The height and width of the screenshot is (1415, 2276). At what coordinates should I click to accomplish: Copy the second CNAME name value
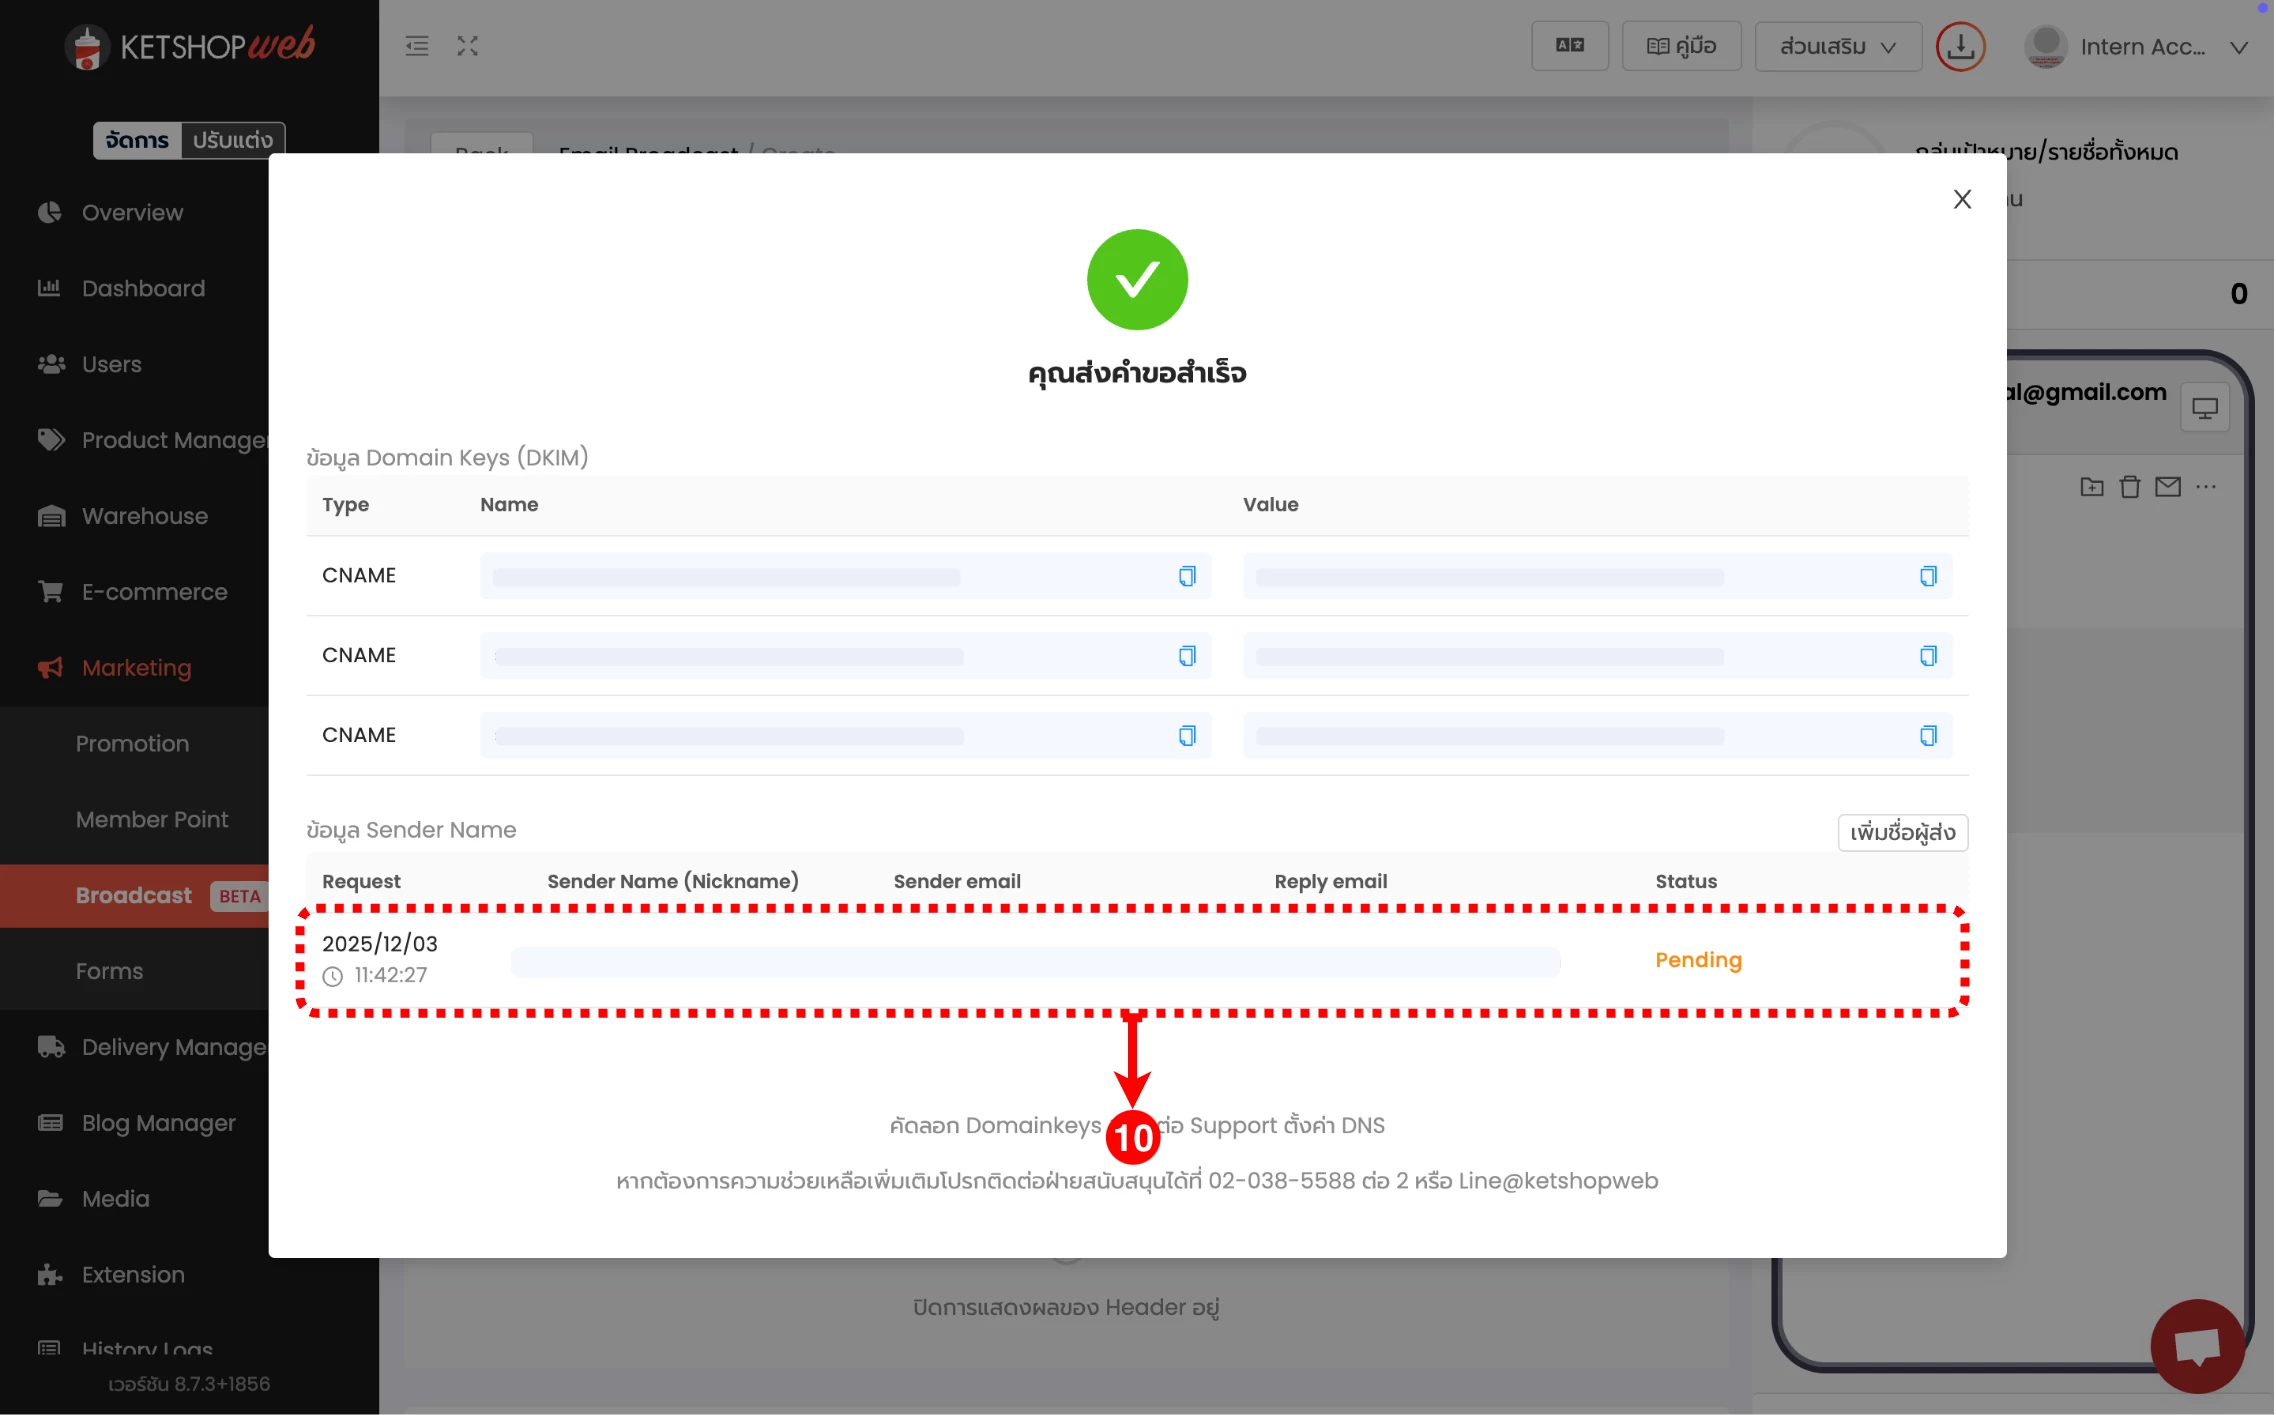pos(1187,656)
